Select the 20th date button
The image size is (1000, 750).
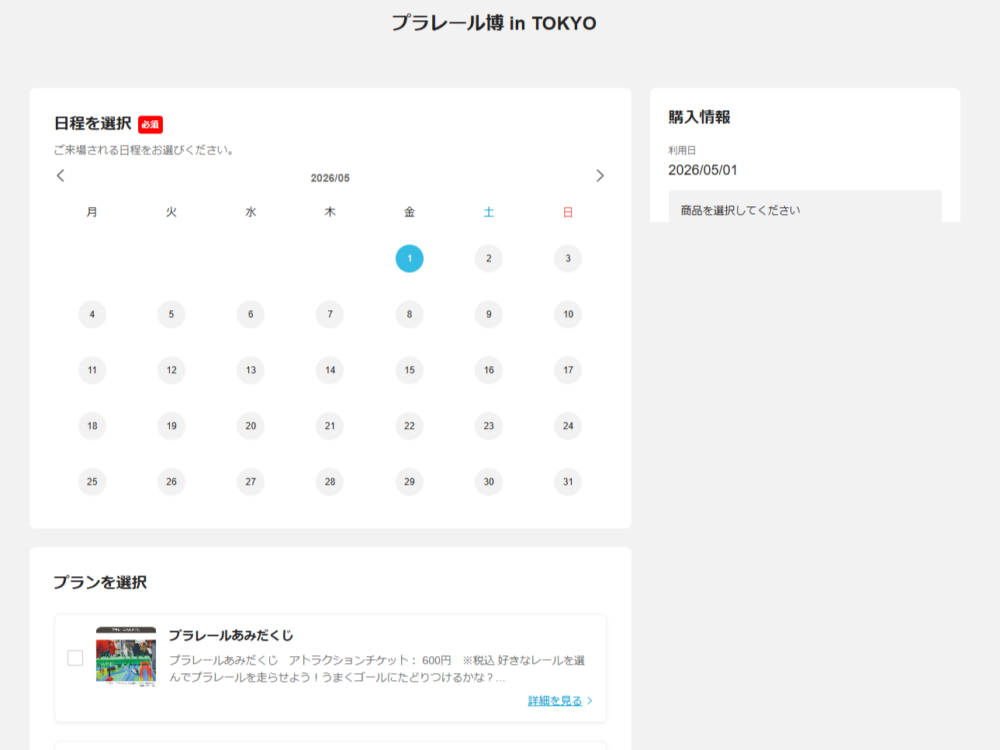pos(251,425)
